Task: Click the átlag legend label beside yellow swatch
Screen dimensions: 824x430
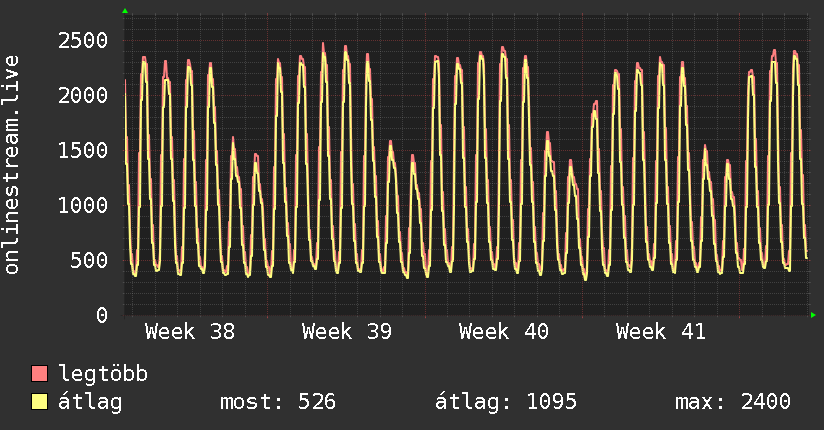Action: [90, 402]
